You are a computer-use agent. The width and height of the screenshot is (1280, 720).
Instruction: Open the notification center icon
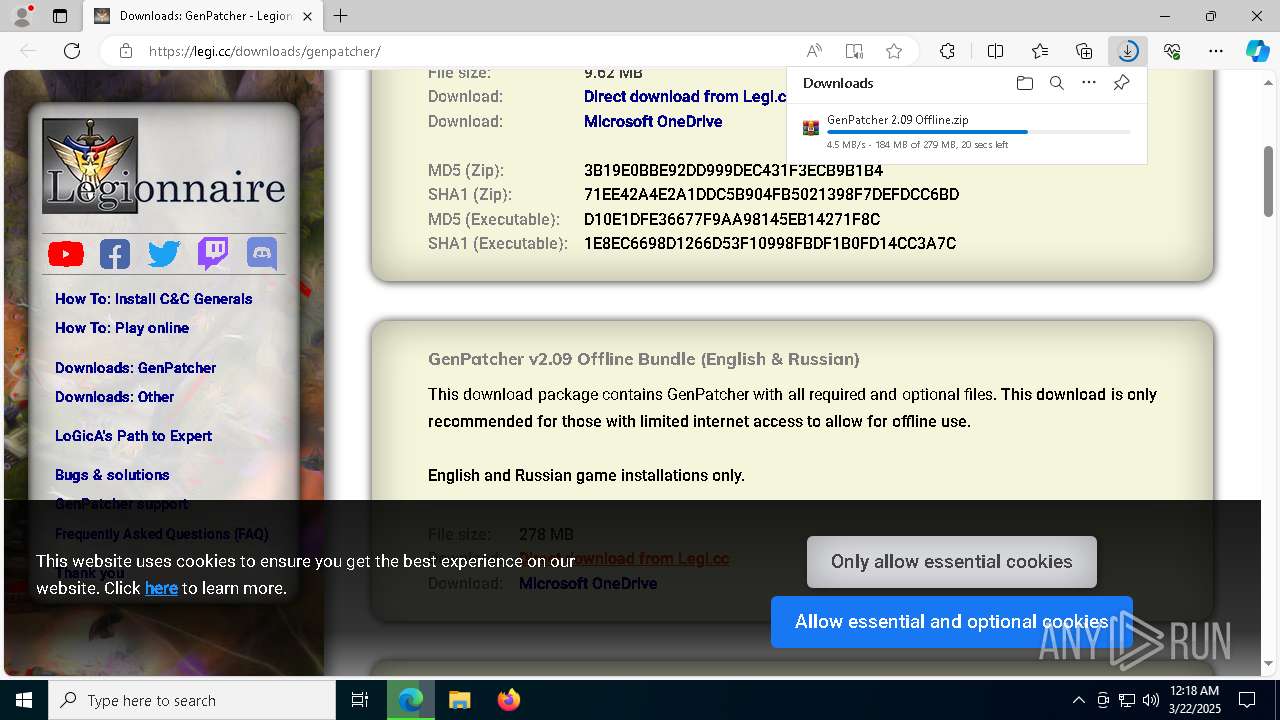pyautogui.click(x=1247, y=700)
